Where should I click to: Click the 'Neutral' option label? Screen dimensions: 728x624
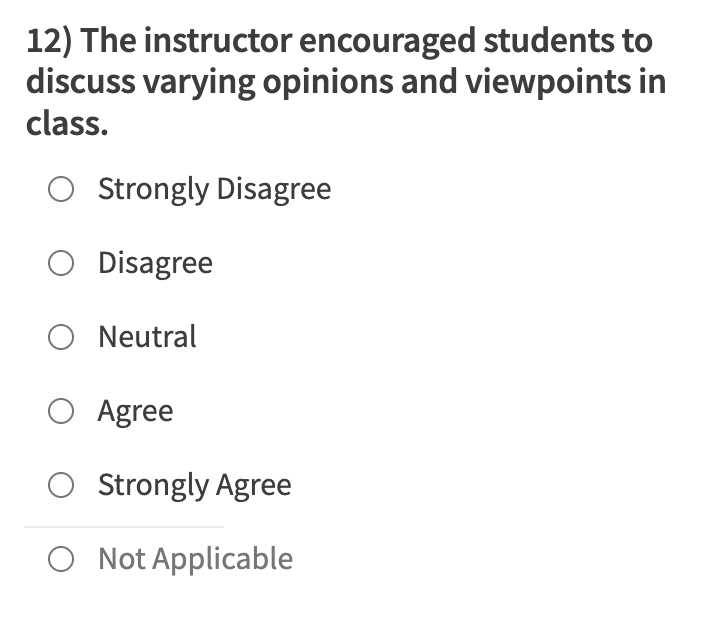pos(147,337)
